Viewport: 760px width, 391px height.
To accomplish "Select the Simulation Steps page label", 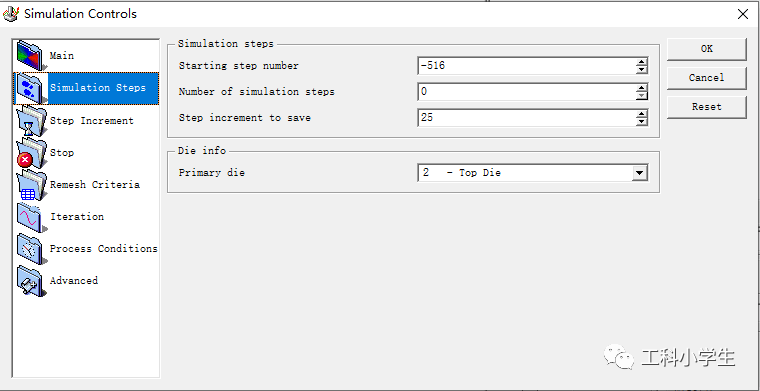I will click(98, 88).
